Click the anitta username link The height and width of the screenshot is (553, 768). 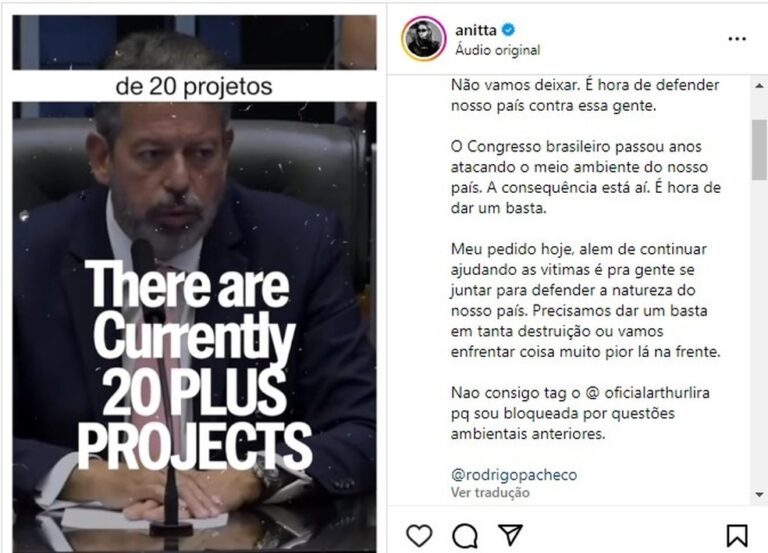pos(476,30)
